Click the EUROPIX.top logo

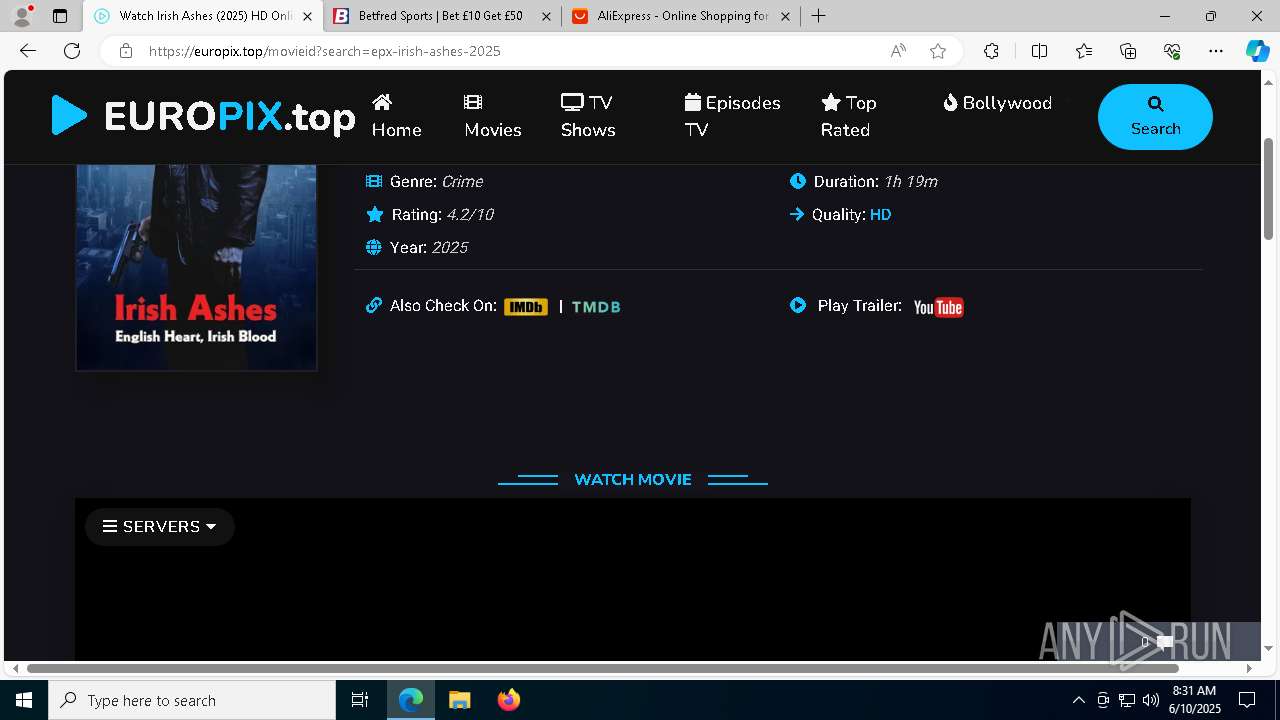click(x=203, y=116)
